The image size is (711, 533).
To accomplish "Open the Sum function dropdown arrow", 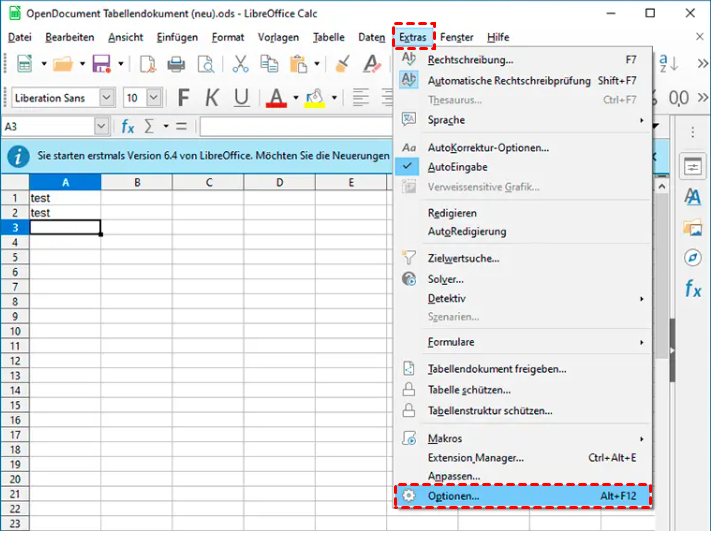I will pyautogui.click(x=166, y=127).
